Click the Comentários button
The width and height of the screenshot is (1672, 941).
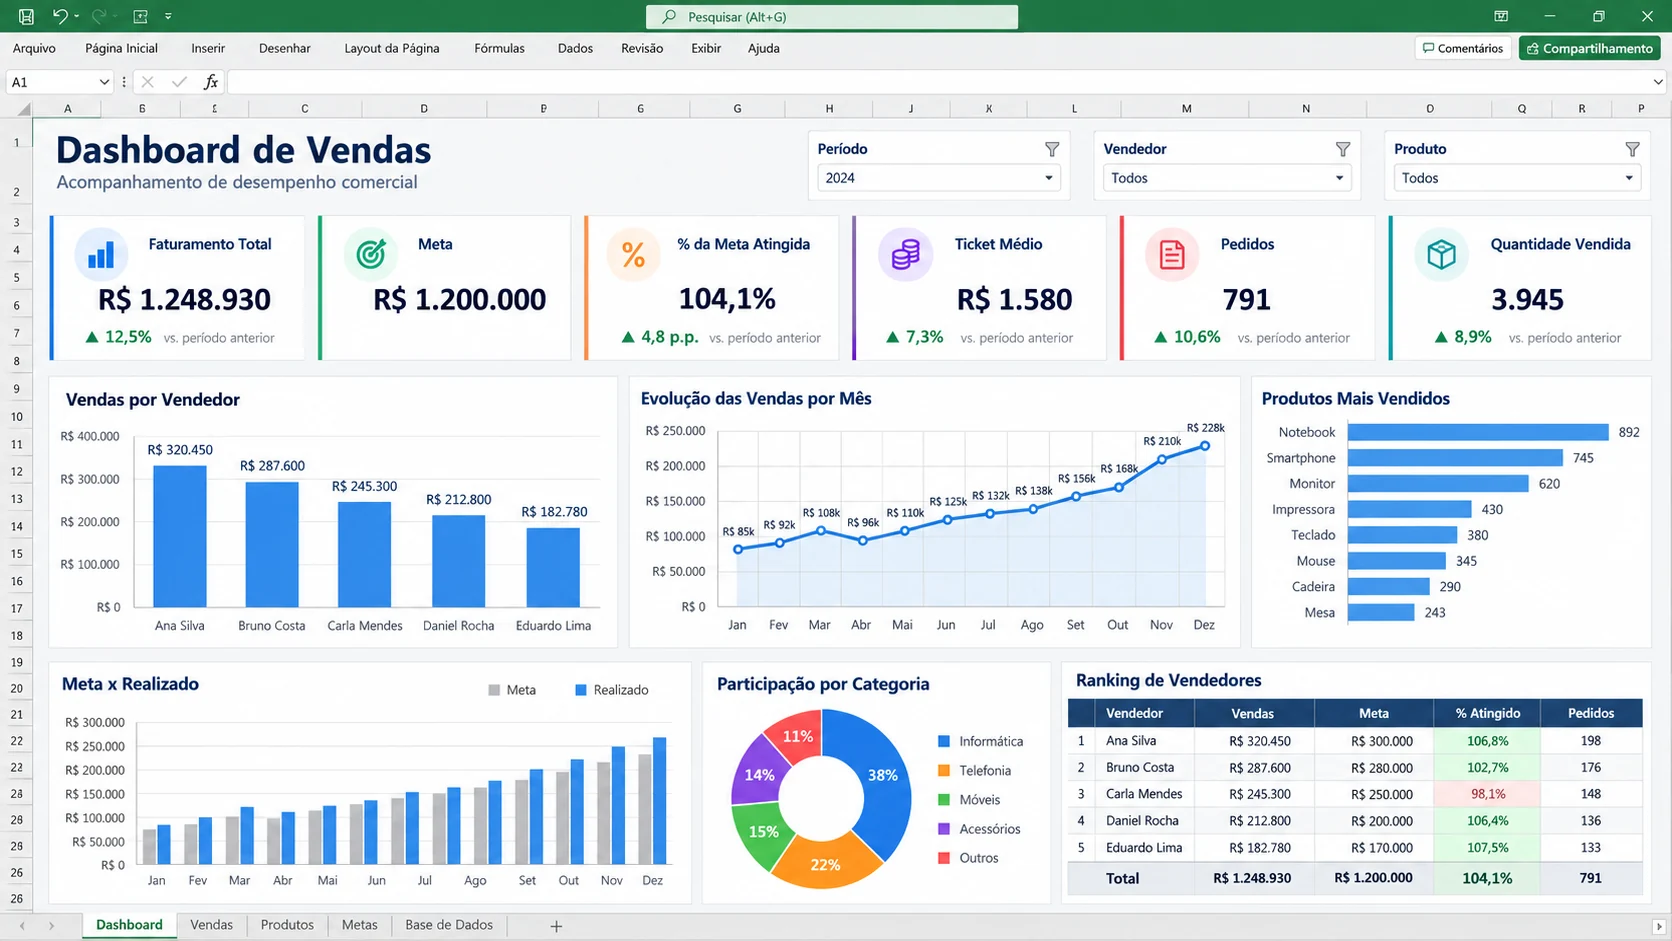pyautogui.click(x=1463, y=48)
